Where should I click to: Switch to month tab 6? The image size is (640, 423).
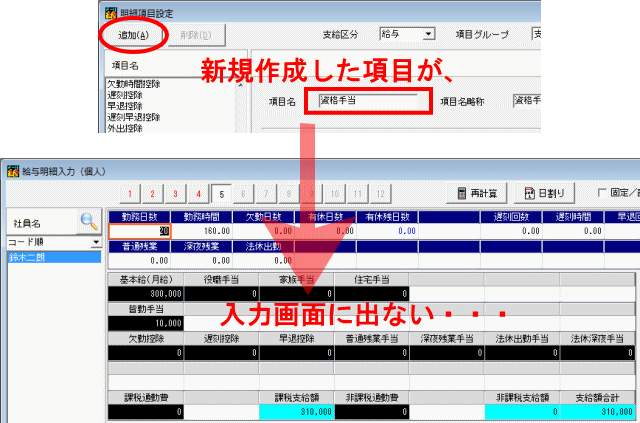[x=243, y=194]
